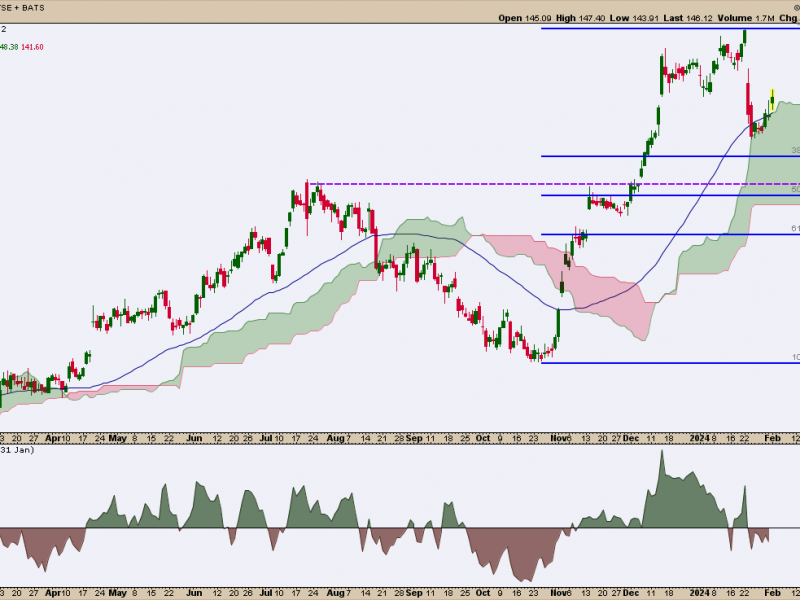The height and width of the screenshot is (600, 800).
Task: Click the Volume 1.7M figure
Action: point(746,18)
